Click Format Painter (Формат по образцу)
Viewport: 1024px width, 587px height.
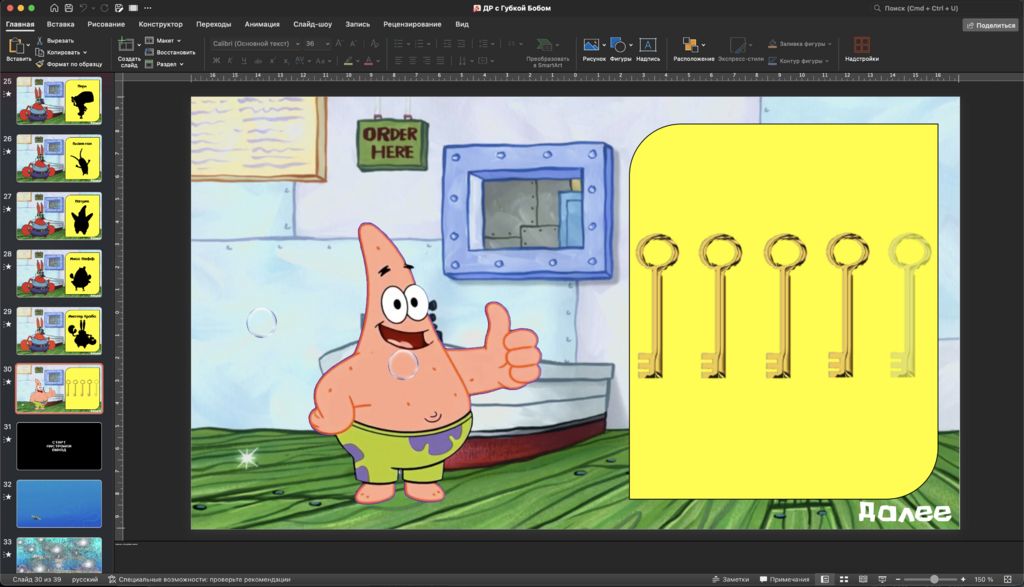tap(69, 64)
